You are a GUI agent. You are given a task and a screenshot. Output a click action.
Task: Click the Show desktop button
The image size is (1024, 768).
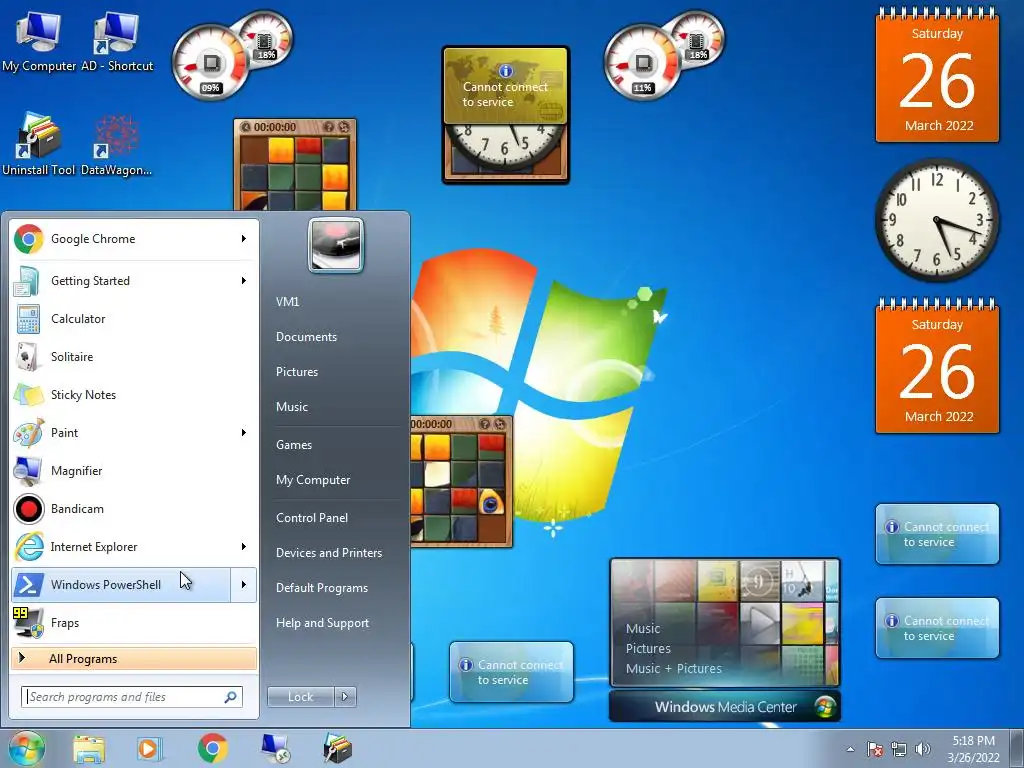(x=1018, y=748)
